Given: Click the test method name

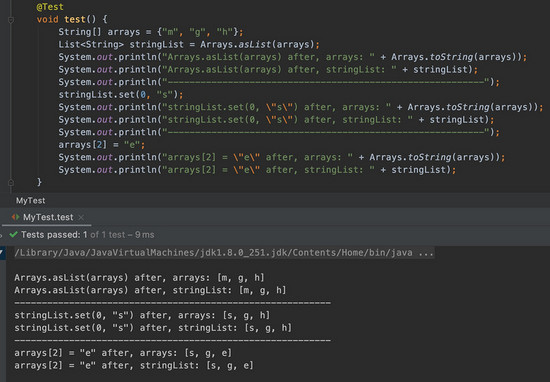Looking at the screenshot, I should click(x=75, y=19).
